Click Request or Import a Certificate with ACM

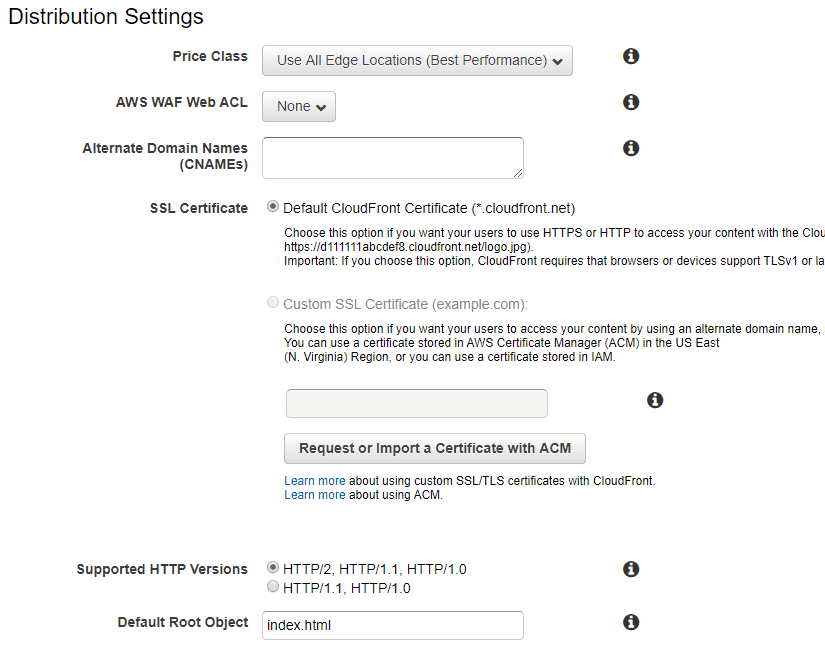(435, 448)
